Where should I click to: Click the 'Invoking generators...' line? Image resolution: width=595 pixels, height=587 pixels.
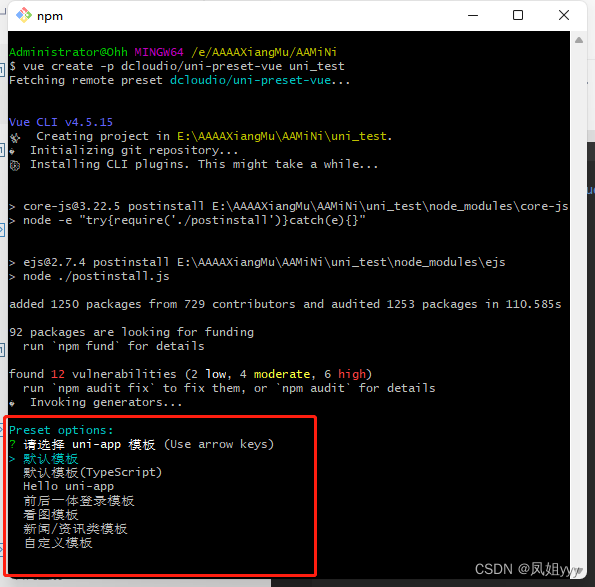pyautogui.click(x=96, y=402)
